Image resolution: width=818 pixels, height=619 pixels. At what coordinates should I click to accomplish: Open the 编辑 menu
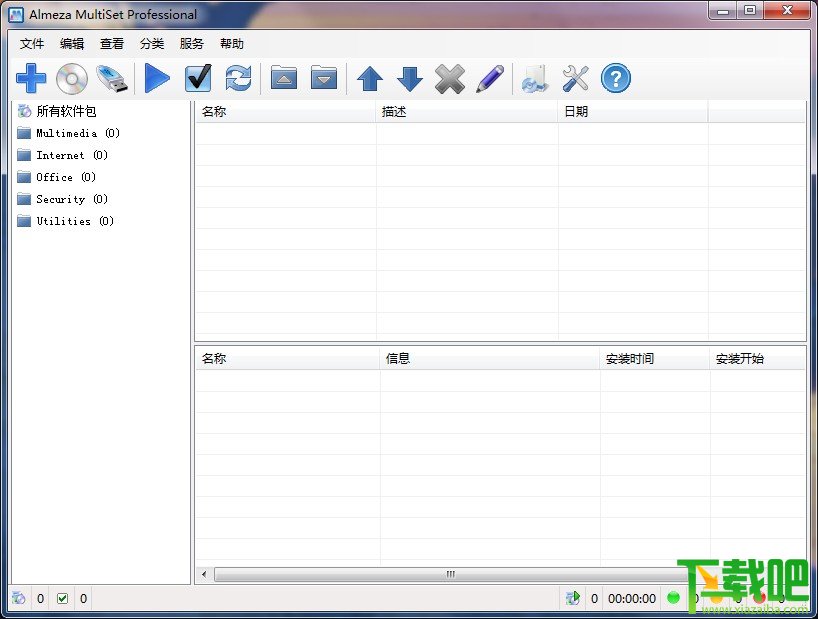coord(72,44)
